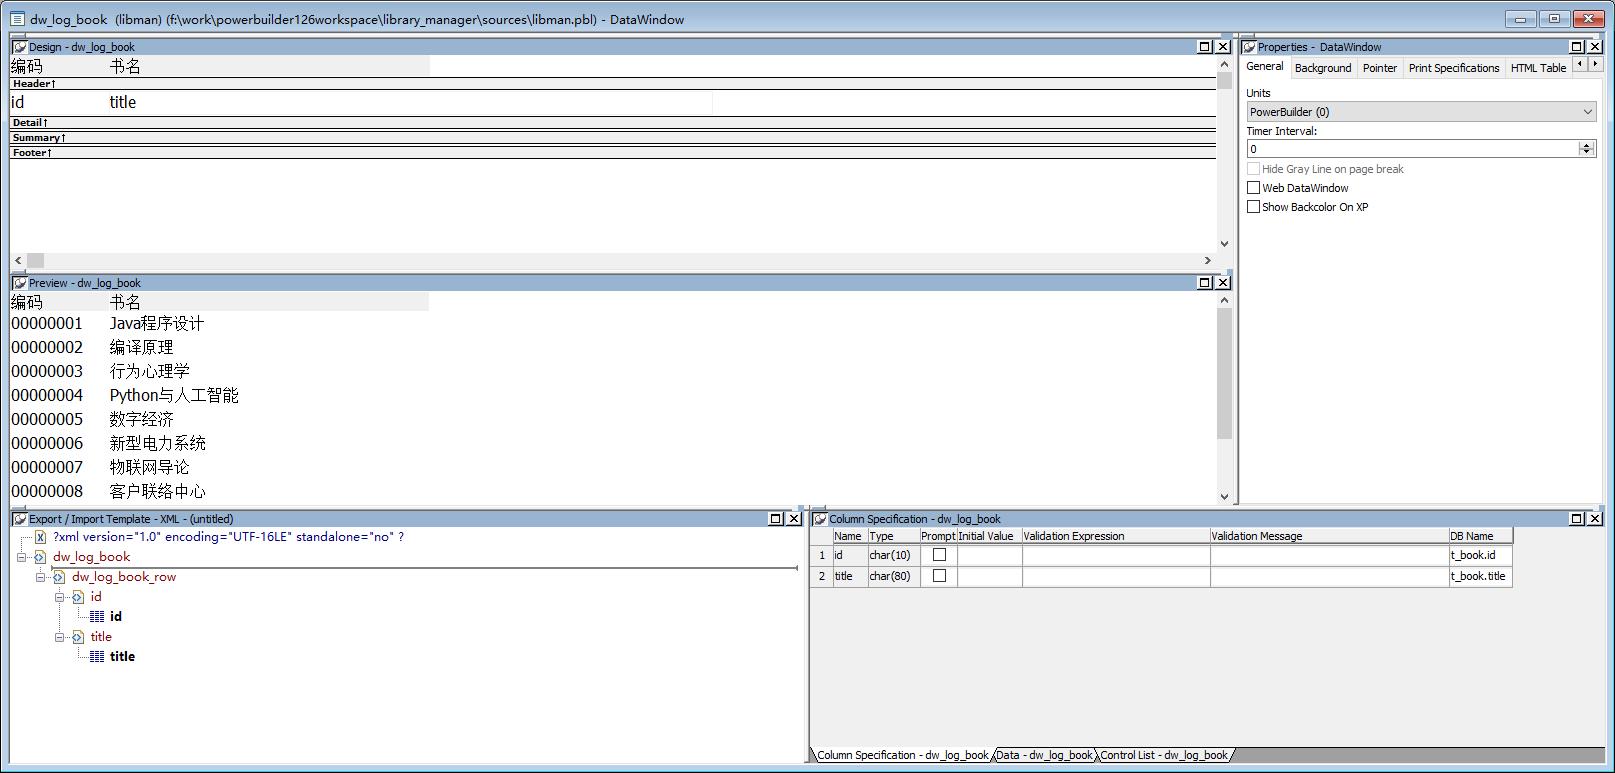The height and width of the screenshot is (773, 1615).
Task: Maximize the Design pane
Action: [1205, 47]
